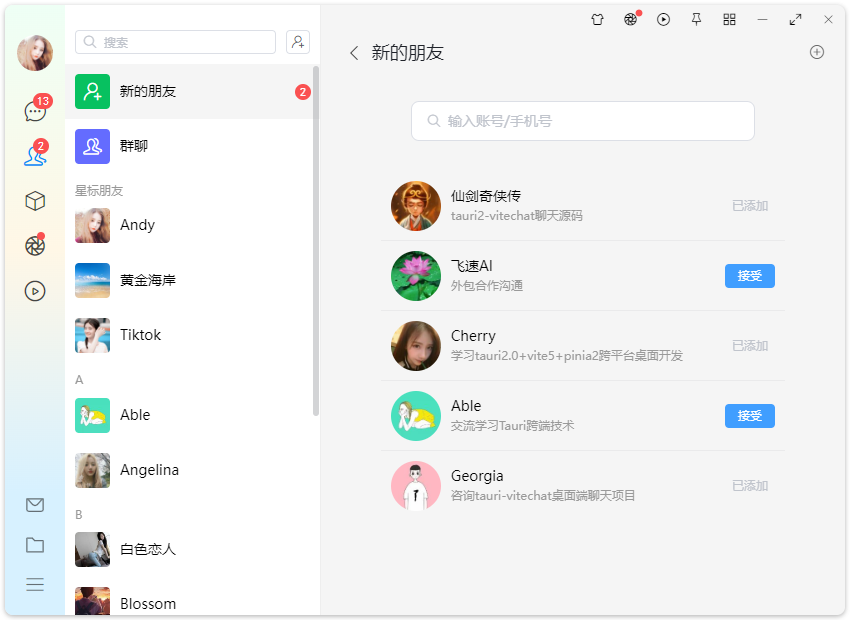
Task: Pin the window with the pushpin icon
Action: 696,19
